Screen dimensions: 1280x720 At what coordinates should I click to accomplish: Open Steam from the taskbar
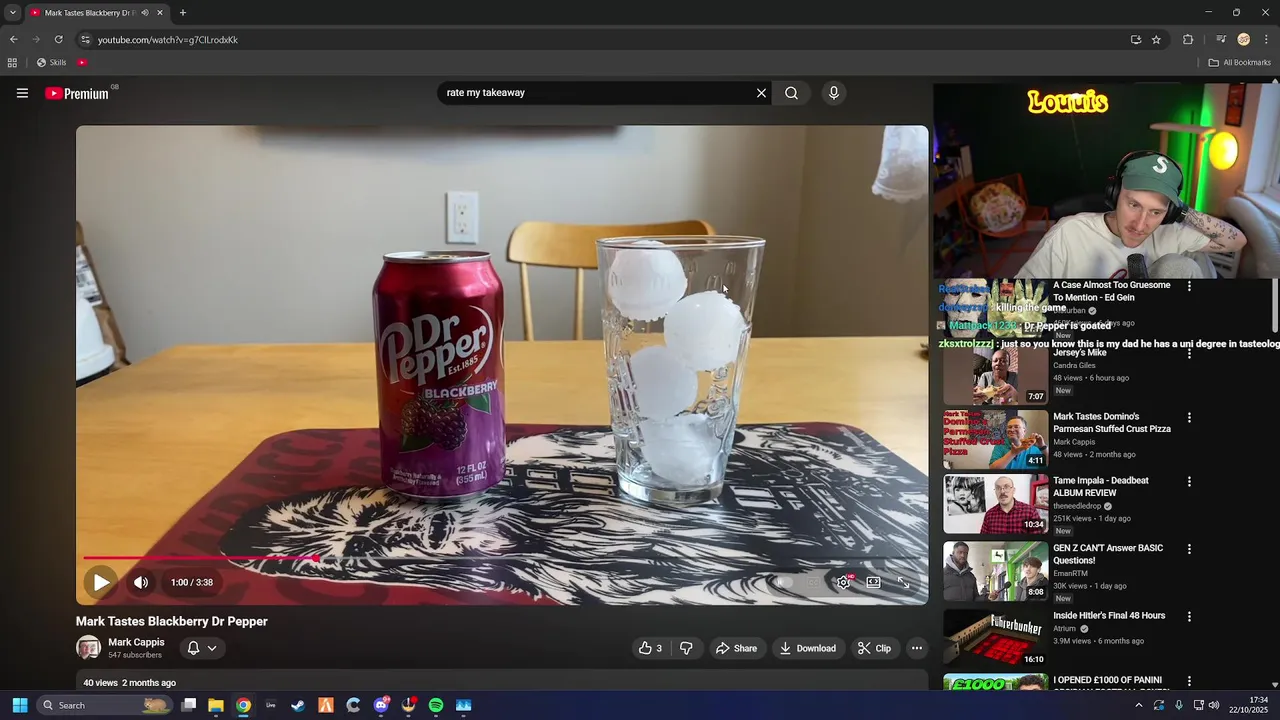coord(298,705)
